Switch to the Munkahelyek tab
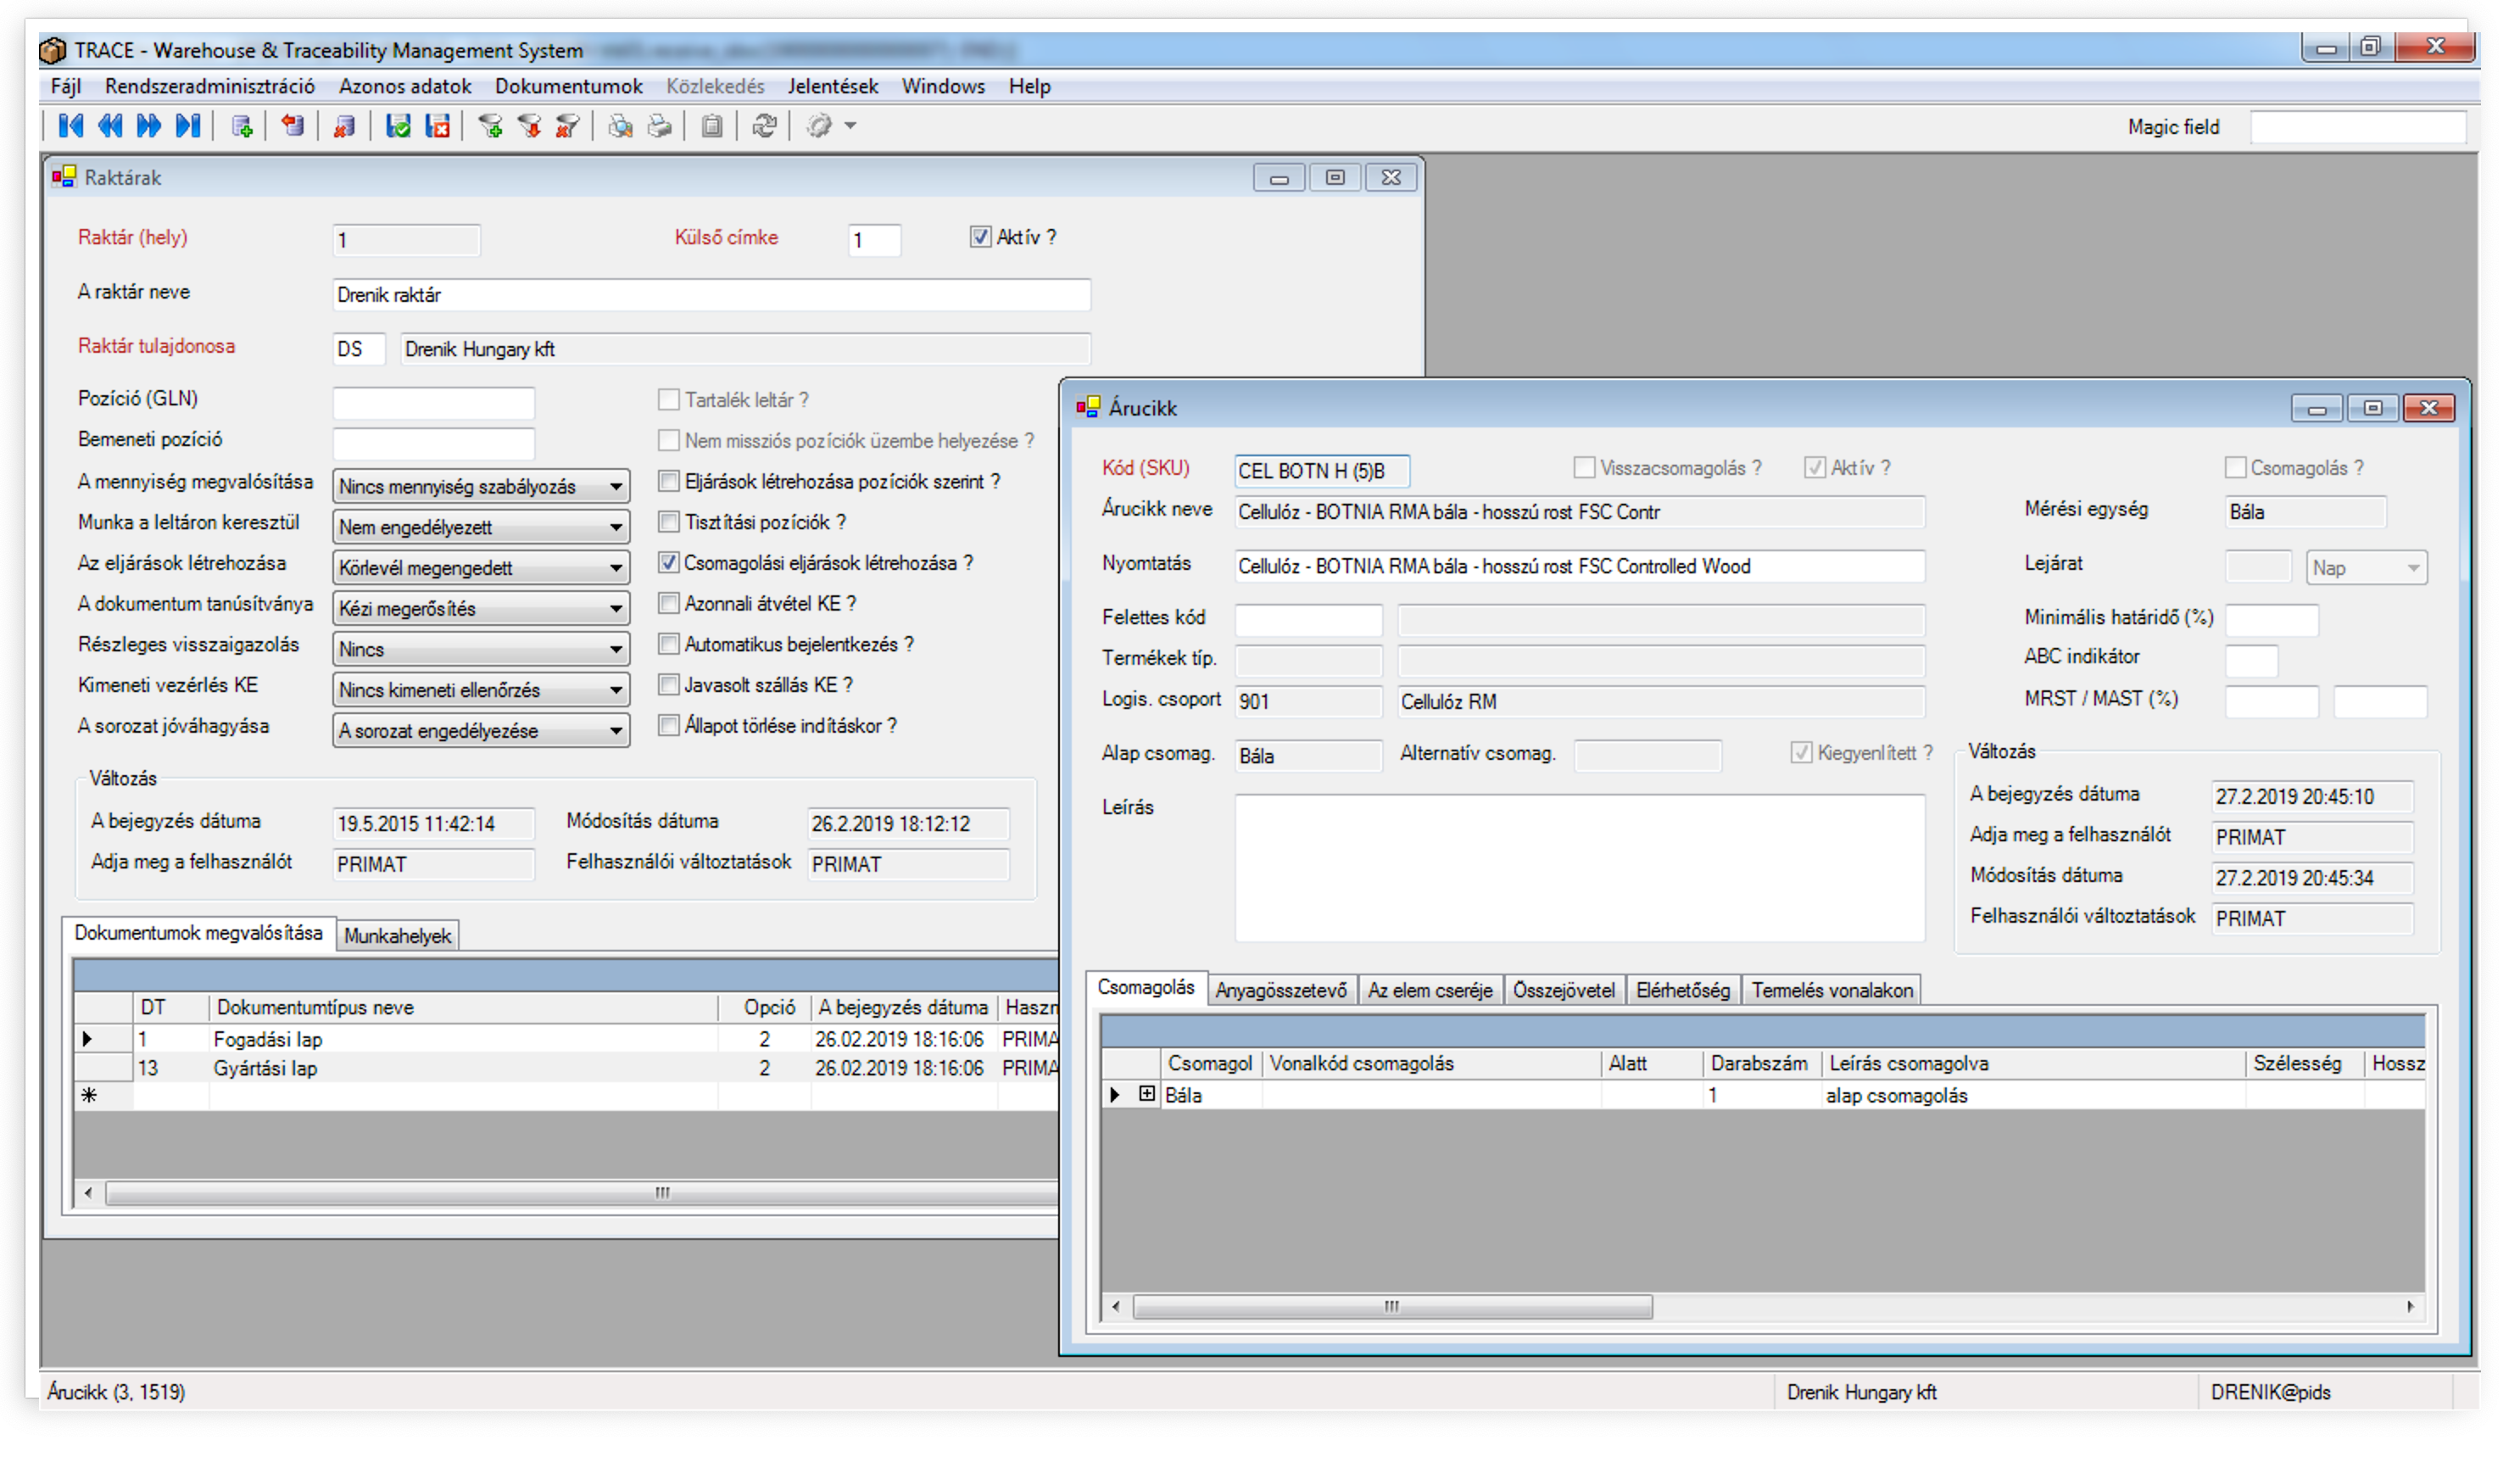This screenshot has width=2520, height=1457. [398, 936]
